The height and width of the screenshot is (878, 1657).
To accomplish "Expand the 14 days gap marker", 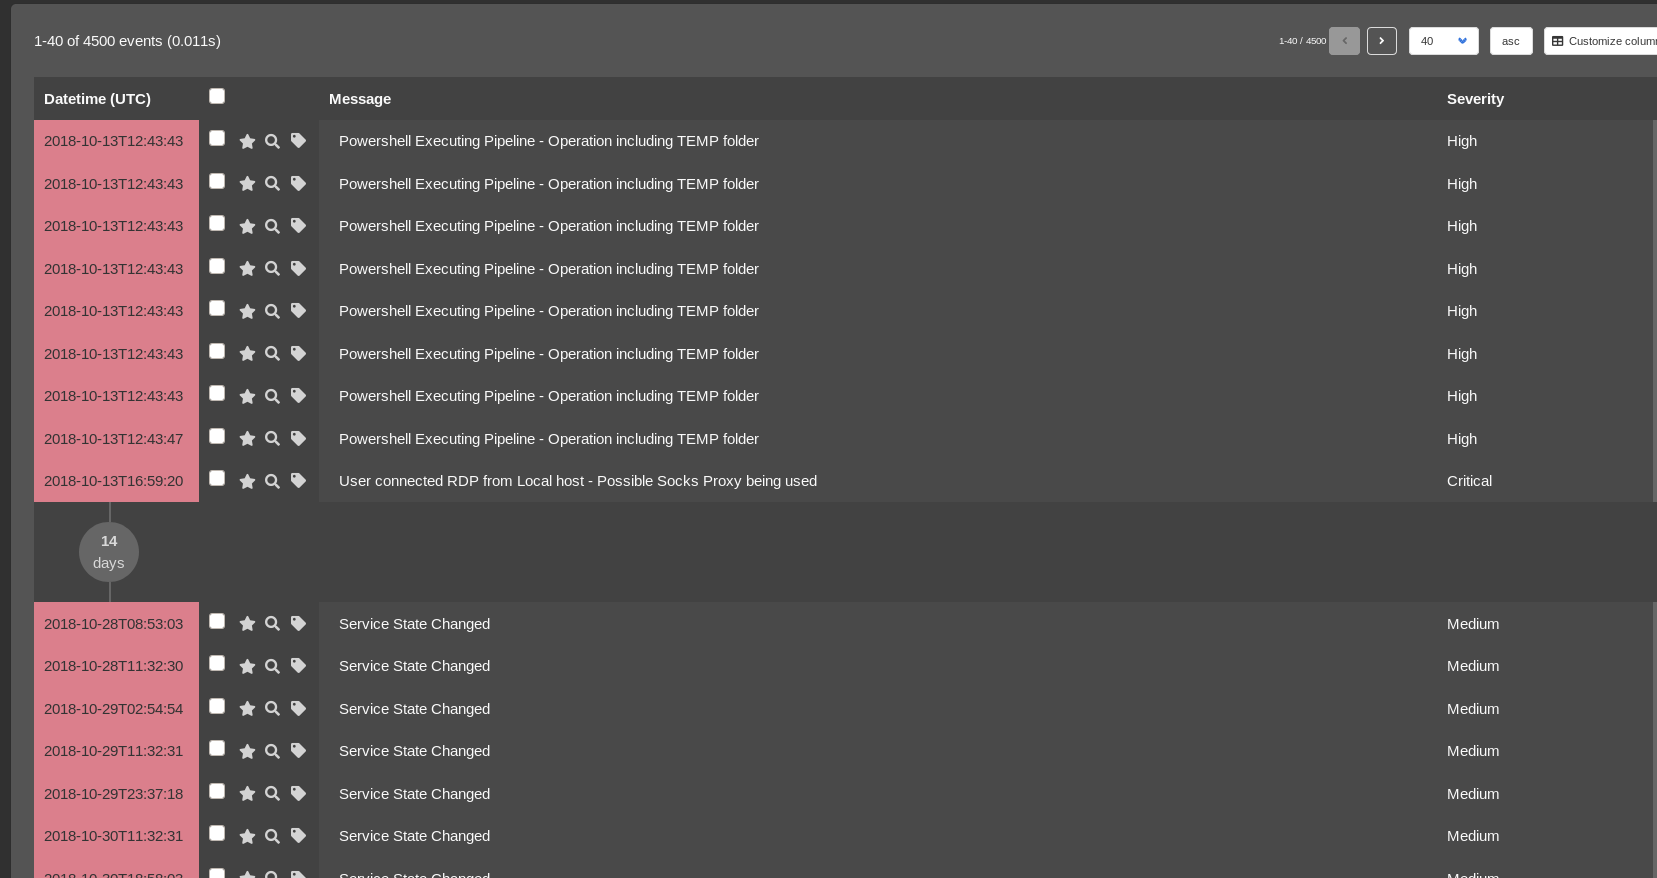I will (108, 551).
